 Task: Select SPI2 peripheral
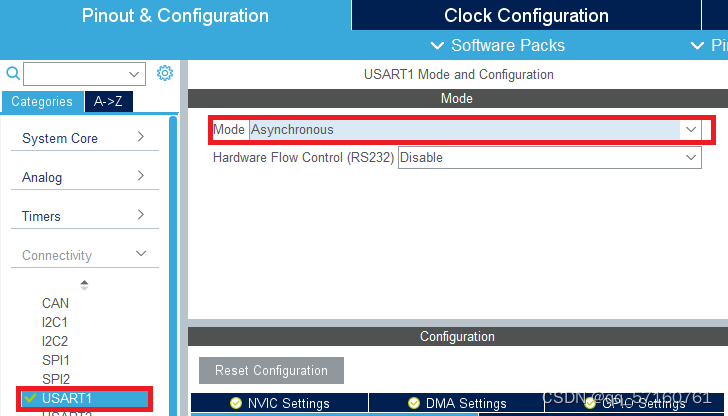point(56,379)
